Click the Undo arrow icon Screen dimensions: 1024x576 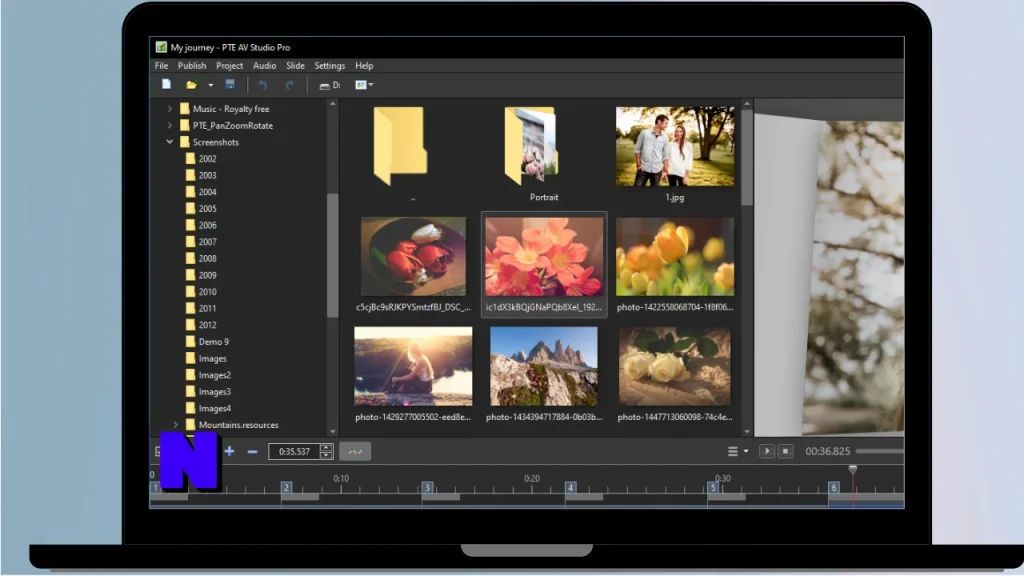pos(263,85)
